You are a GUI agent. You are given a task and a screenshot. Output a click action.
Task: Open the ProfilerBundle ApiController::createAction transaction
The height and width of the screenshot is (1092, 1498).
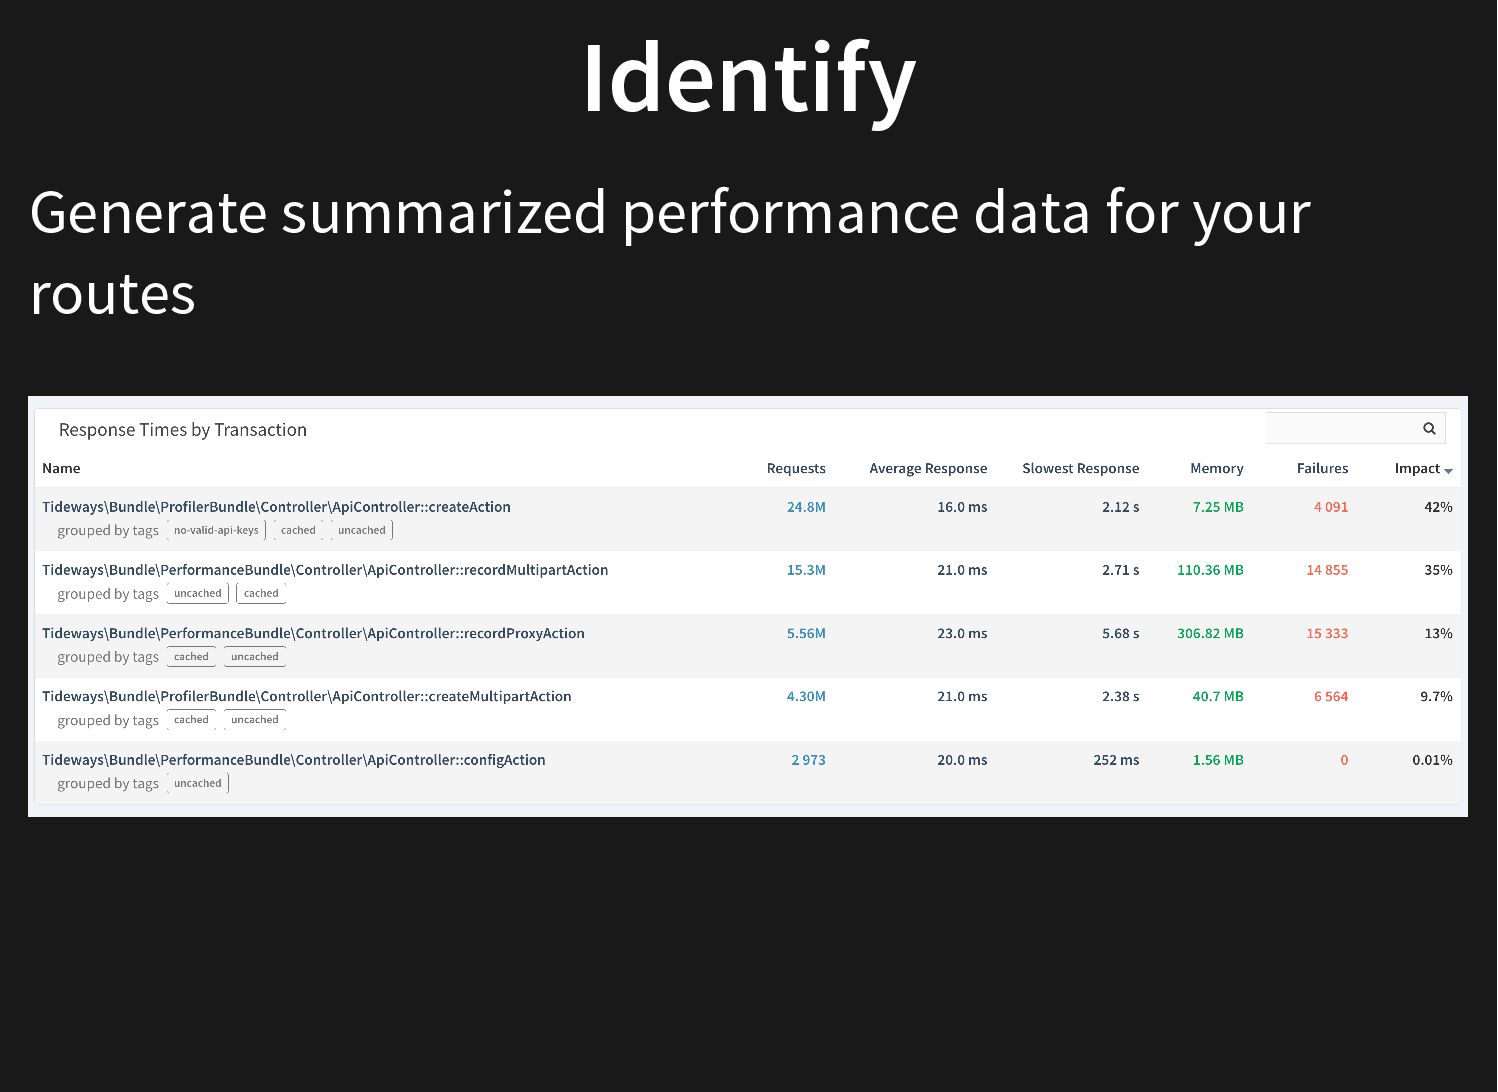click(276, 507)
